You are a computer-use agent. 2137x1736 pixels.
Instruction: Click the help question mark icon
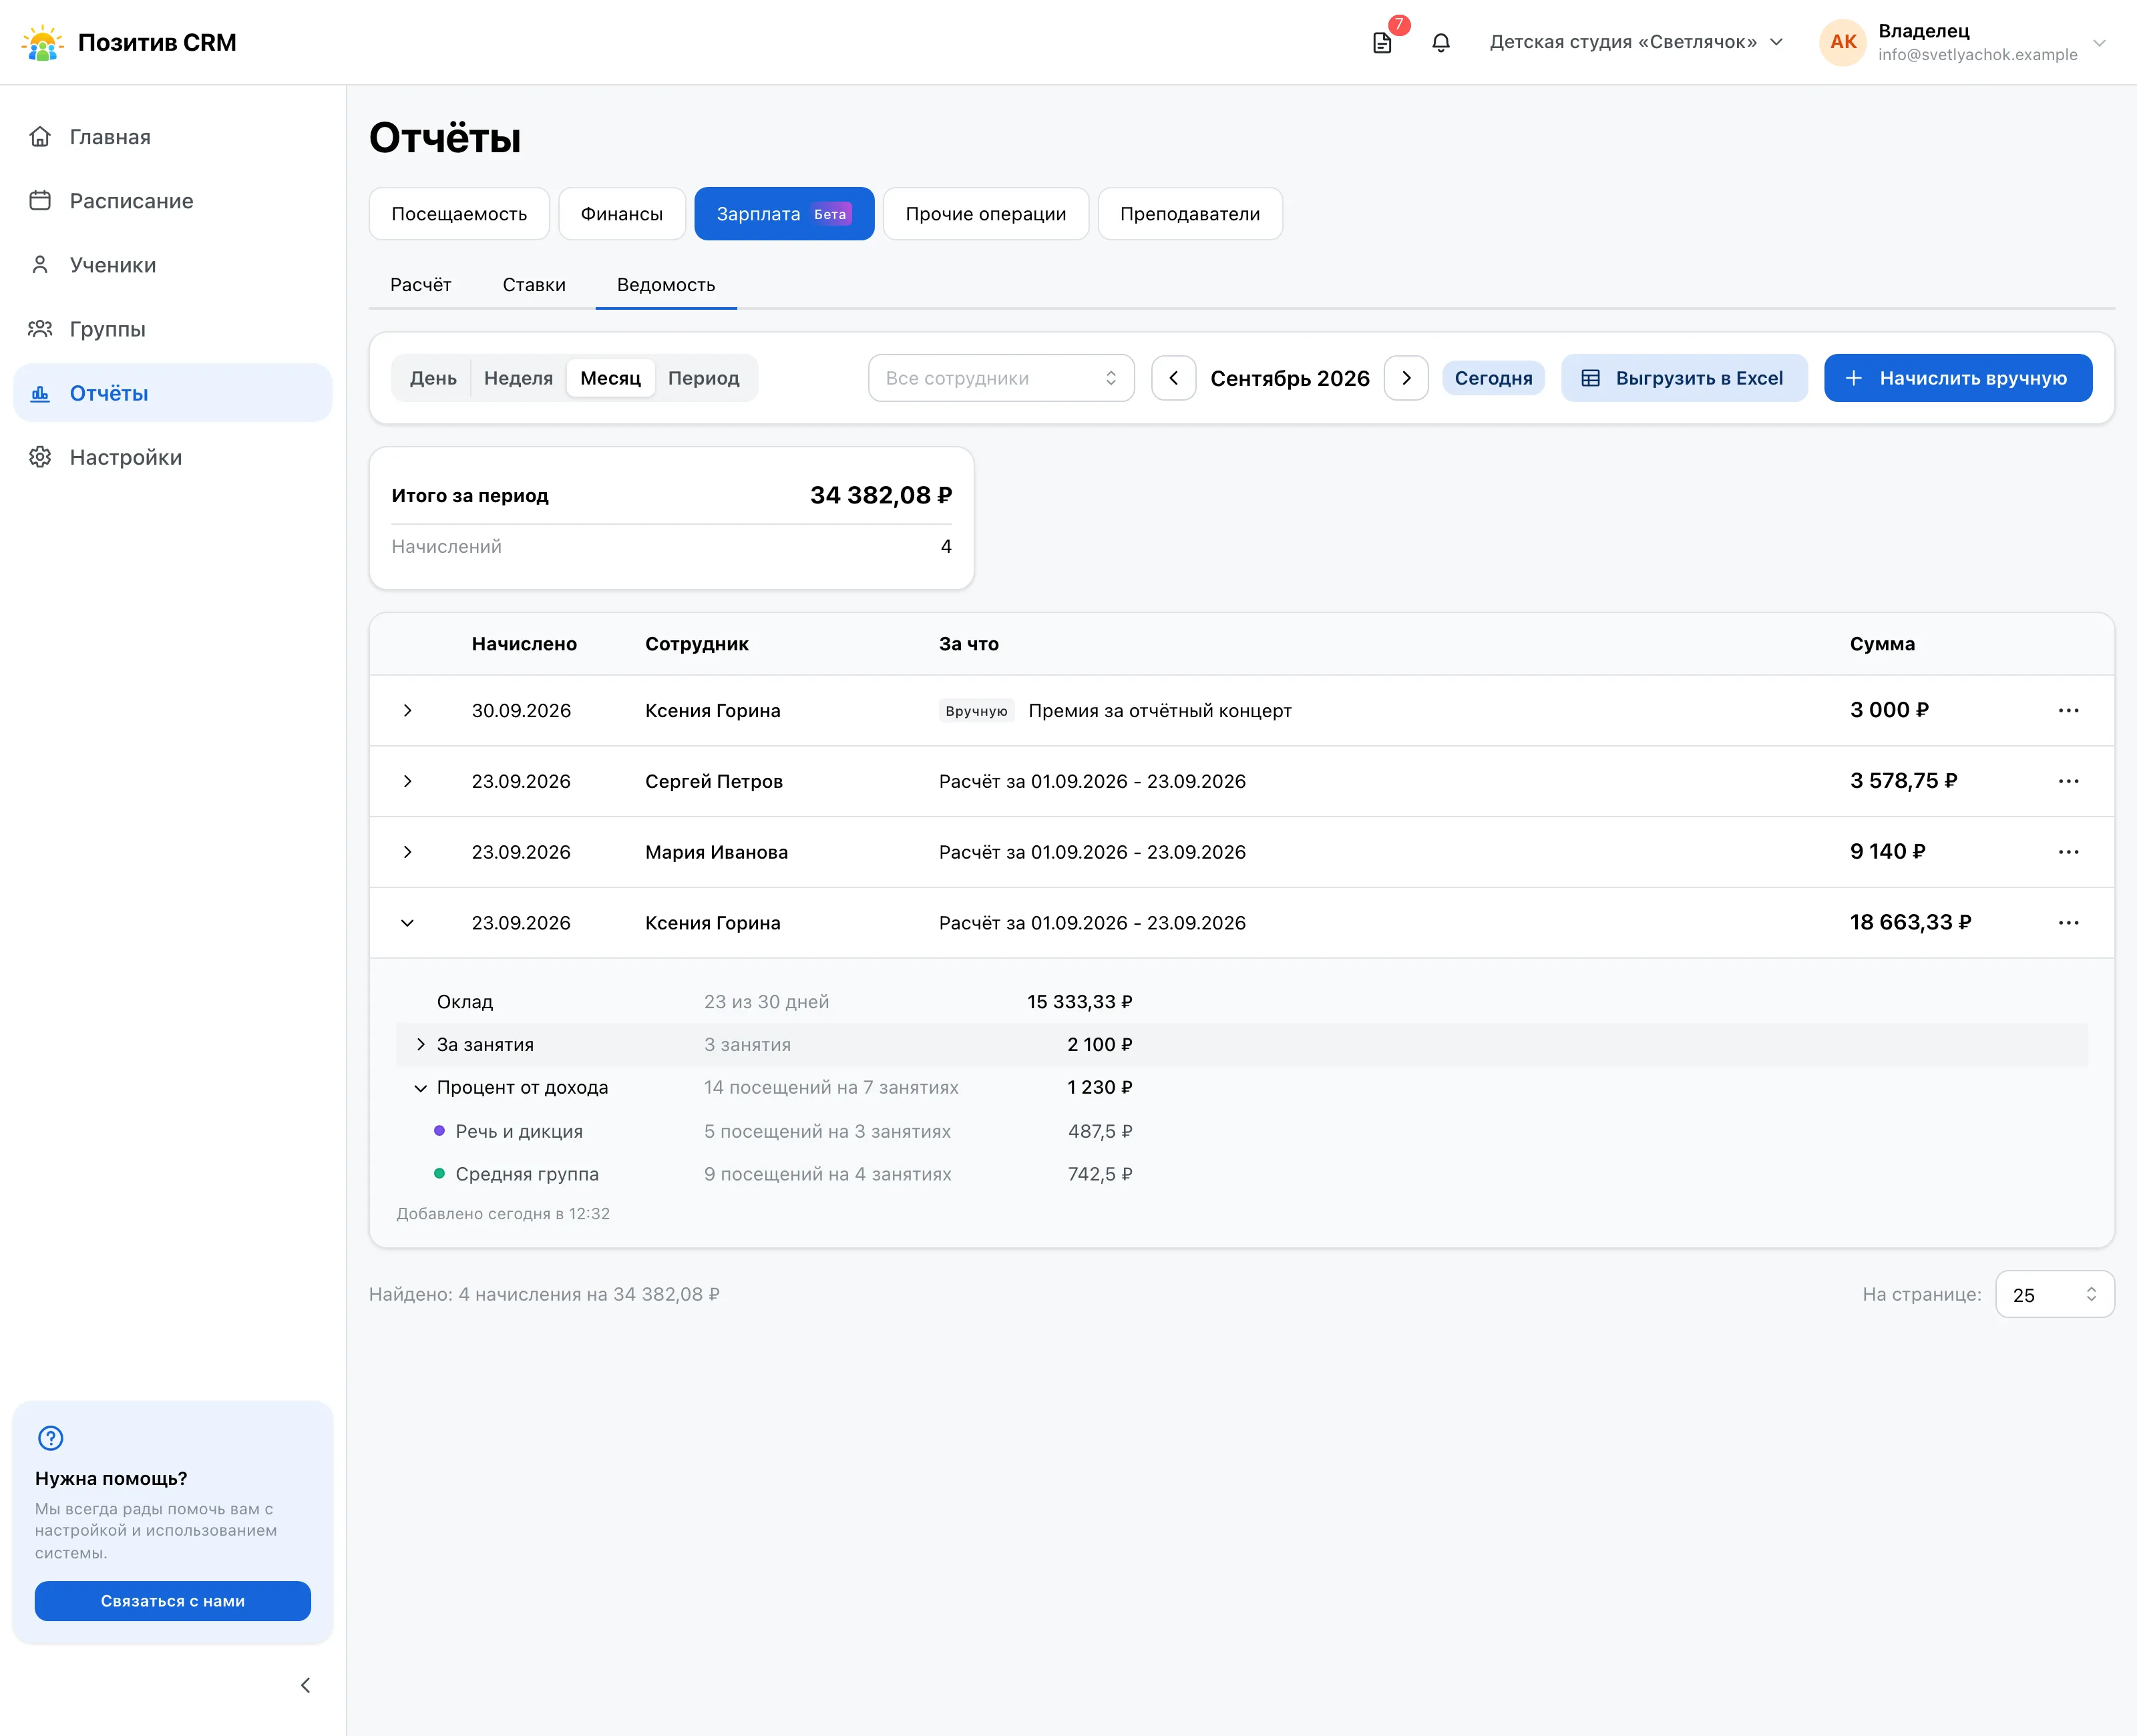[50, 1438]
